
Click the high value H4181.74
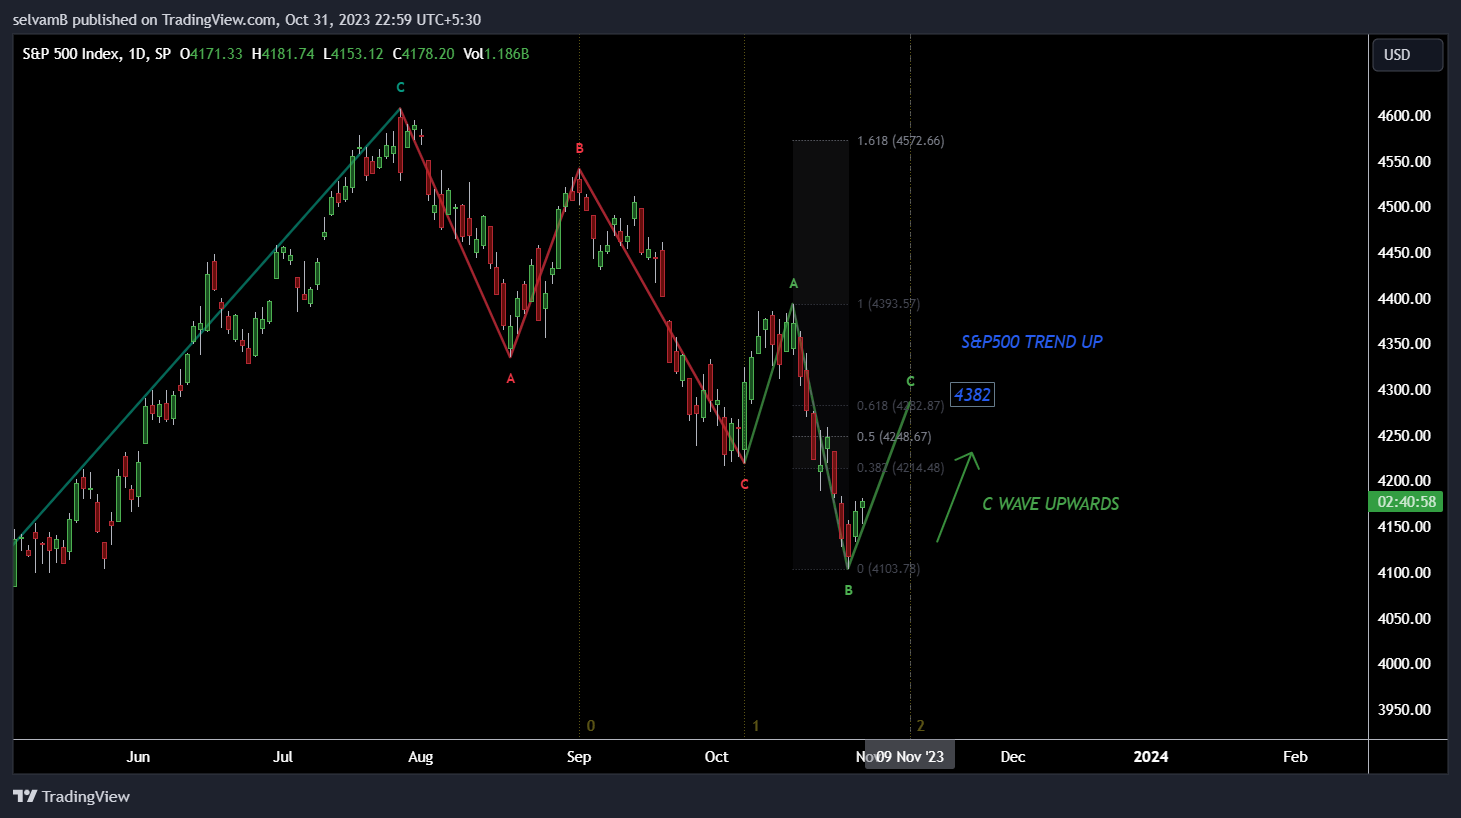coord(283,54)
